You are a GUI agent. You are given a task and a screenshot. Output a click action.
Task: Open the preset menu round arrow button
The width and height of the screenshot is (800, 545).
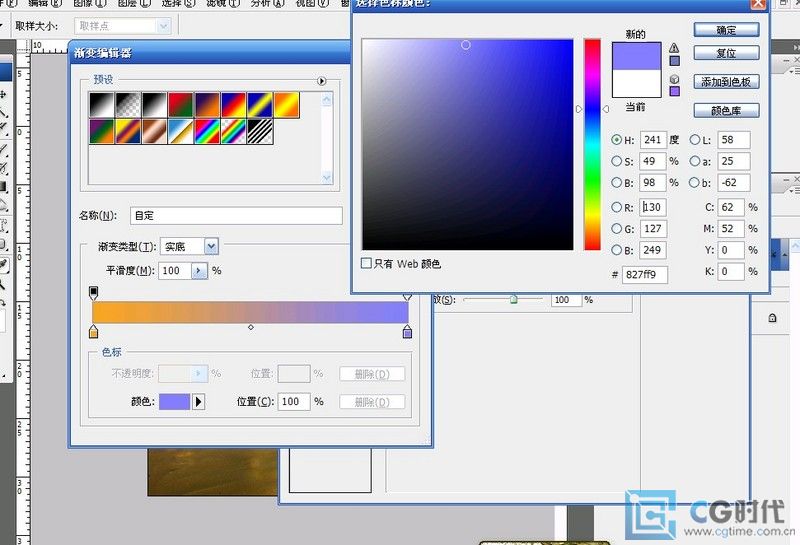pyautogui.click(x=321, y=81)
